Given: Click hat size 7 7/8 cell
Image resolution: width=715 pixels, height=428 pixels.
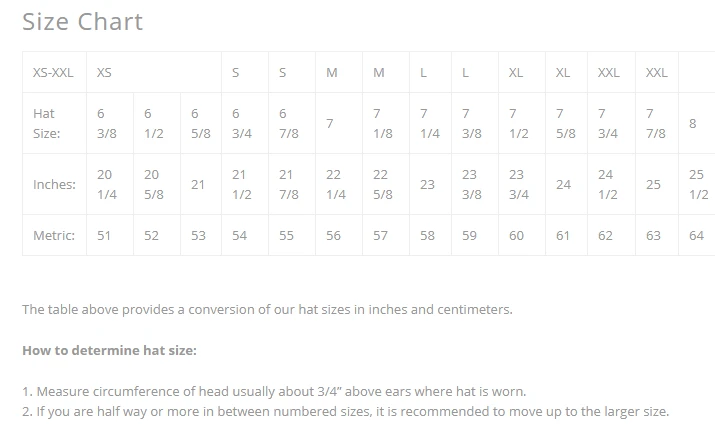Looking at the screenshot, I should click(655, 124).
